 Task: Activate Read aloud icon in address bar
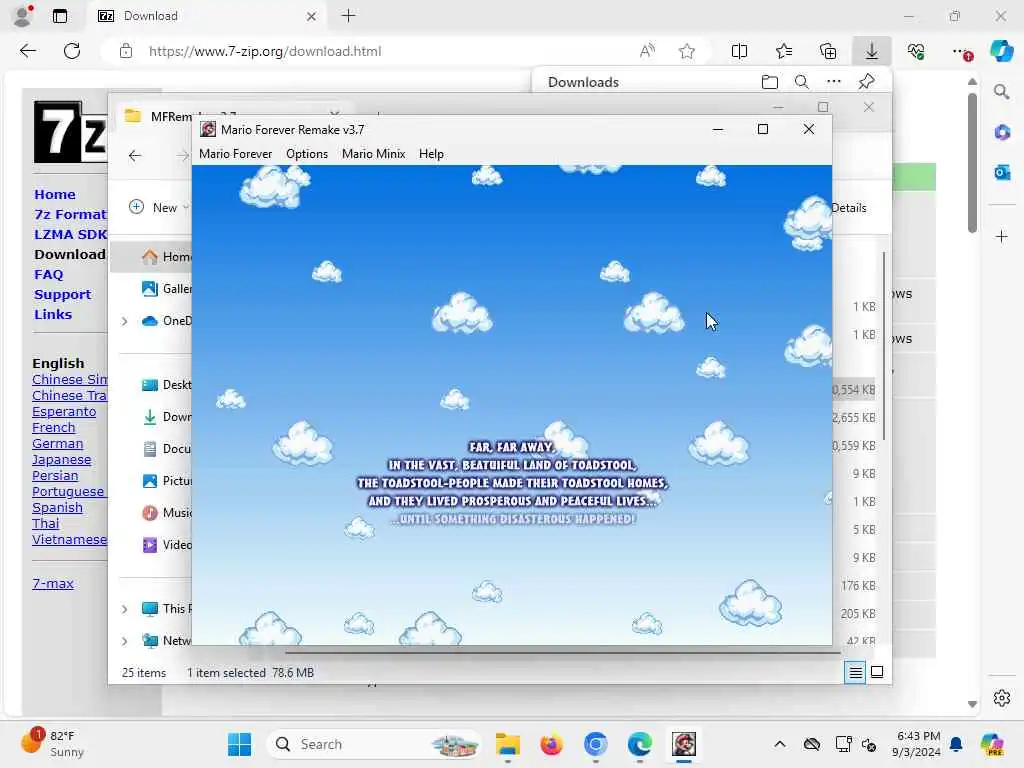click(x=647, y=51)
